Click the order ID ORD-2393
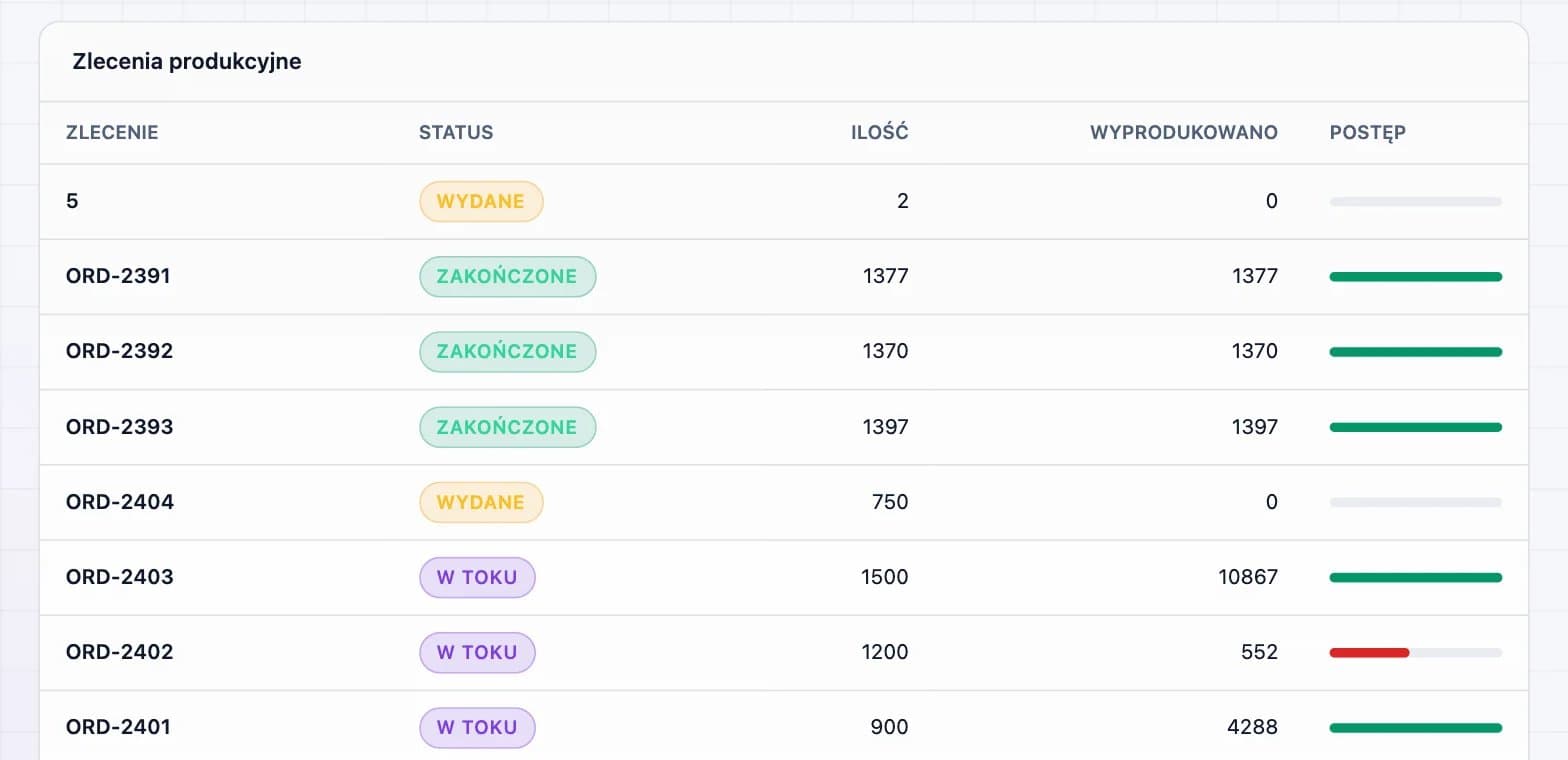The image size is (1568, 760). pyautogui.click(x=119, y=427)
